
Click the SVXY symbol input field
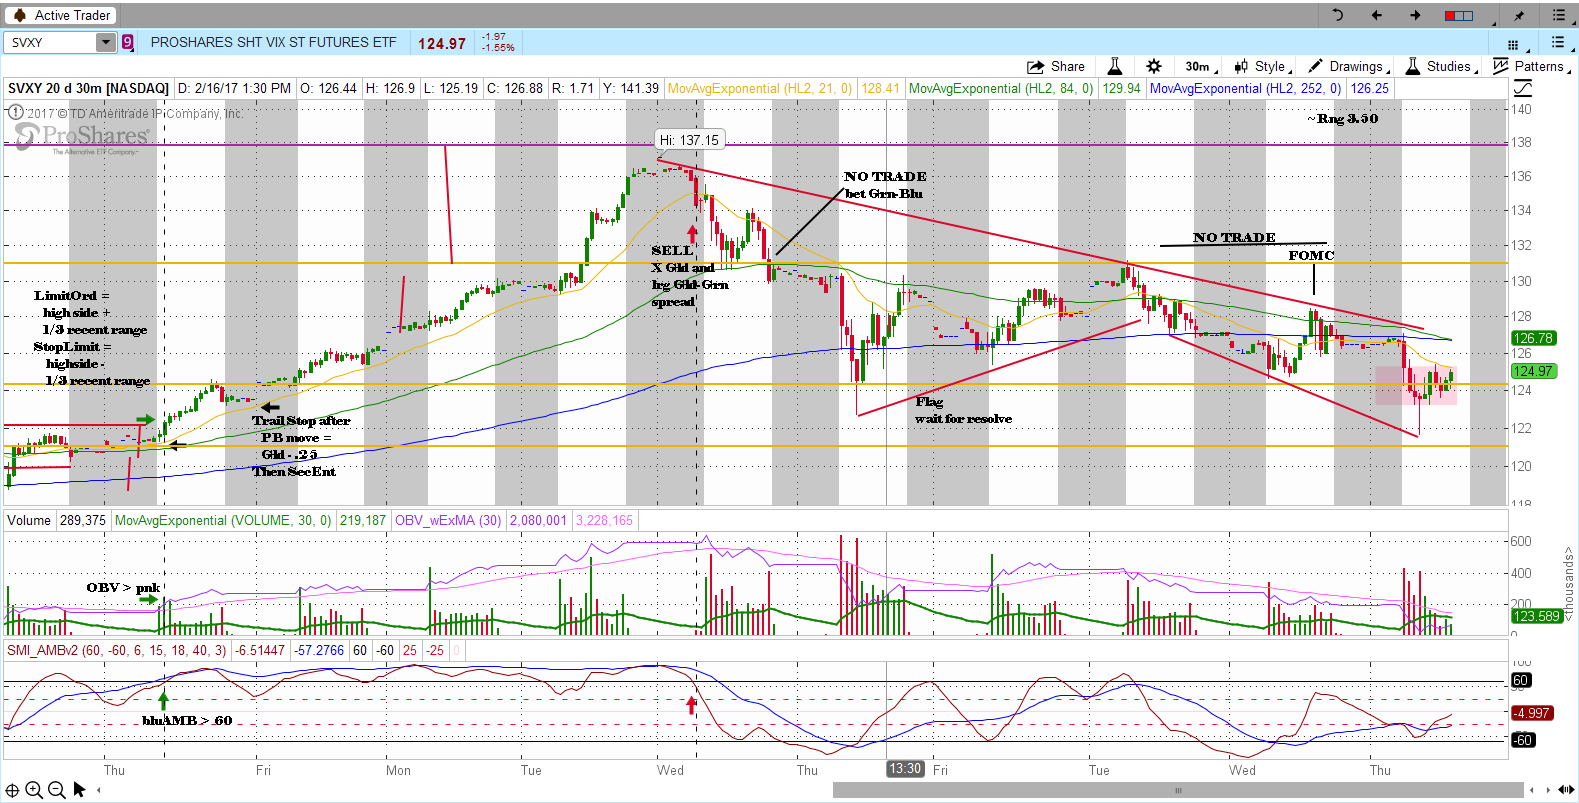(50, 42)
